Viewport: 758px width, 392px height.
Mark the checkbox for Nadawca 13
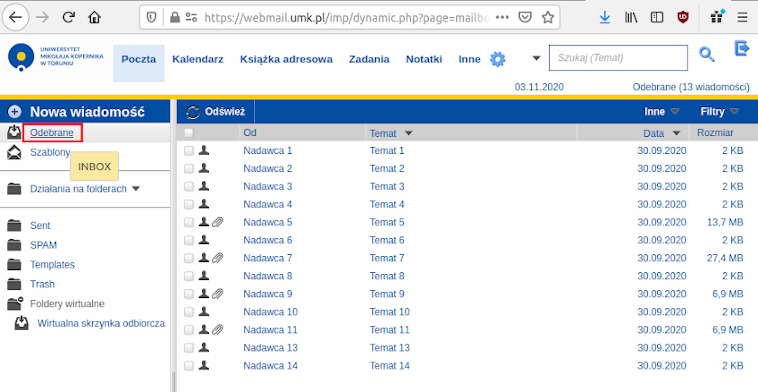coord(189,348)
